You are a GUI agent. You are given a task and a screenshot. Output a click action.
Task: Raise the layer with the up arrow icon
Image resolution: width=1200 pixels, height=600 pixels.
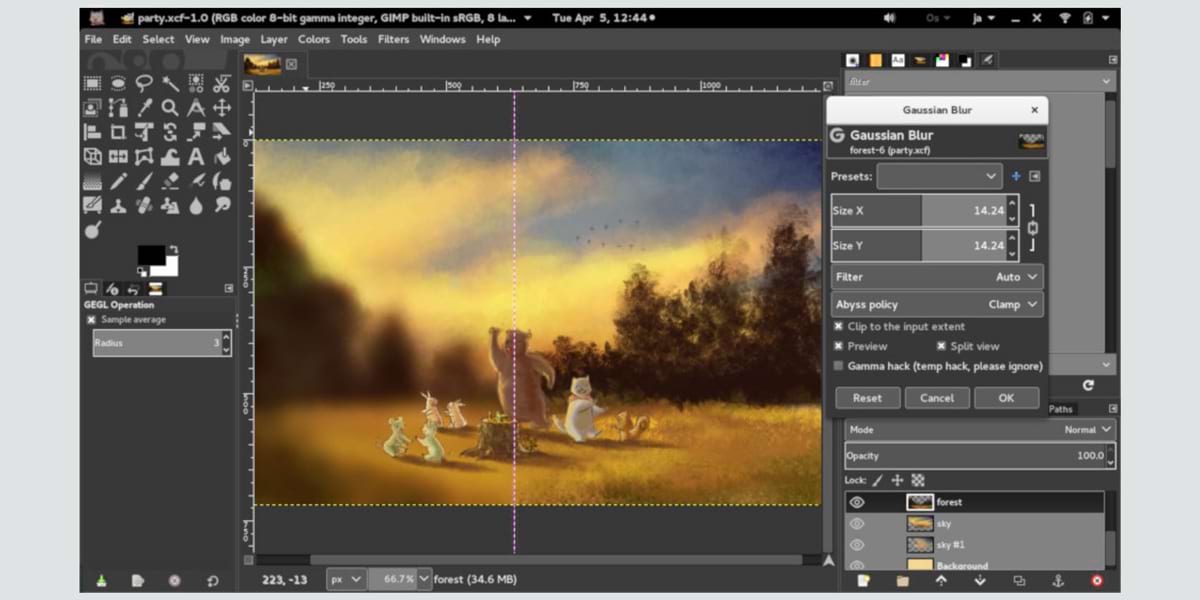click(x=941, y=580)
